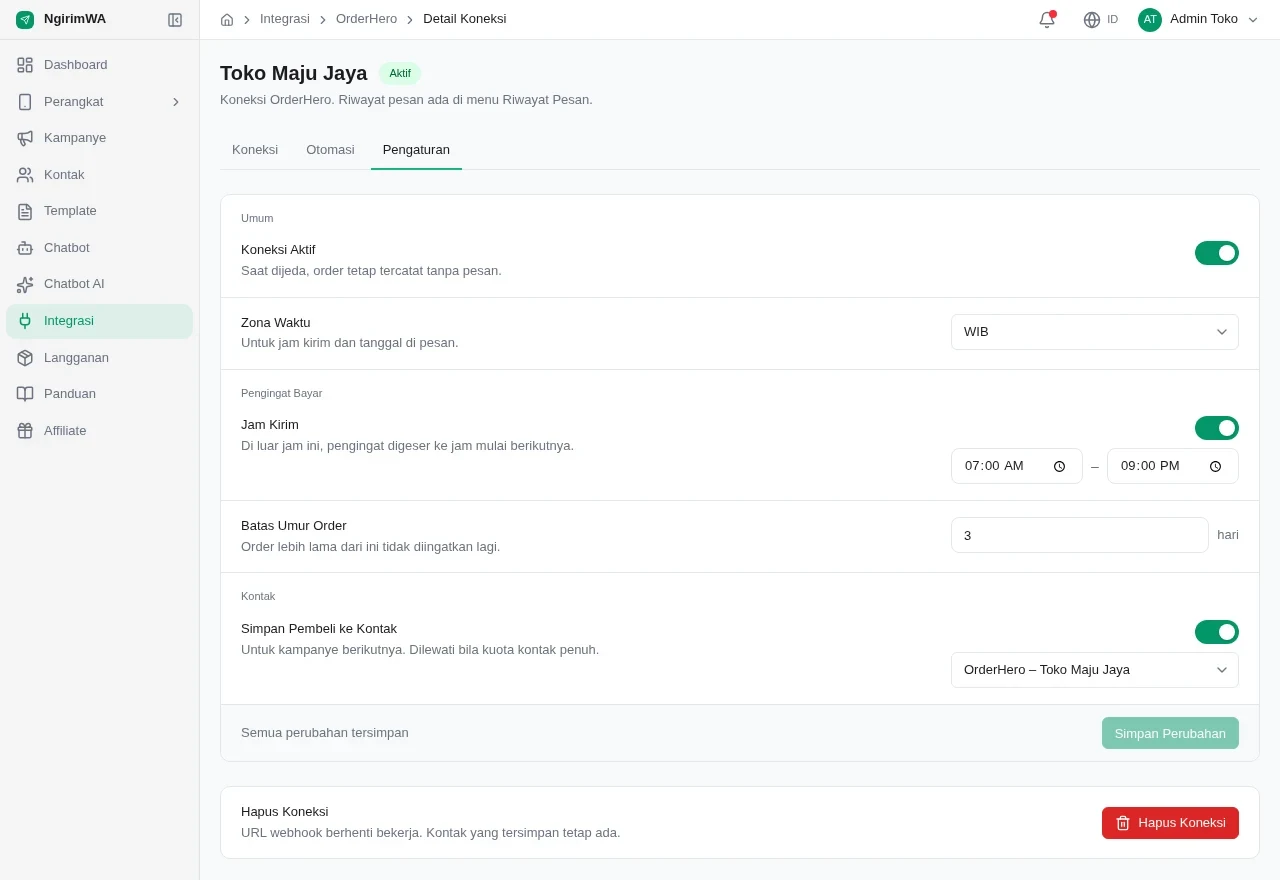Click clock icon in 07:00 AM field

1059,466
